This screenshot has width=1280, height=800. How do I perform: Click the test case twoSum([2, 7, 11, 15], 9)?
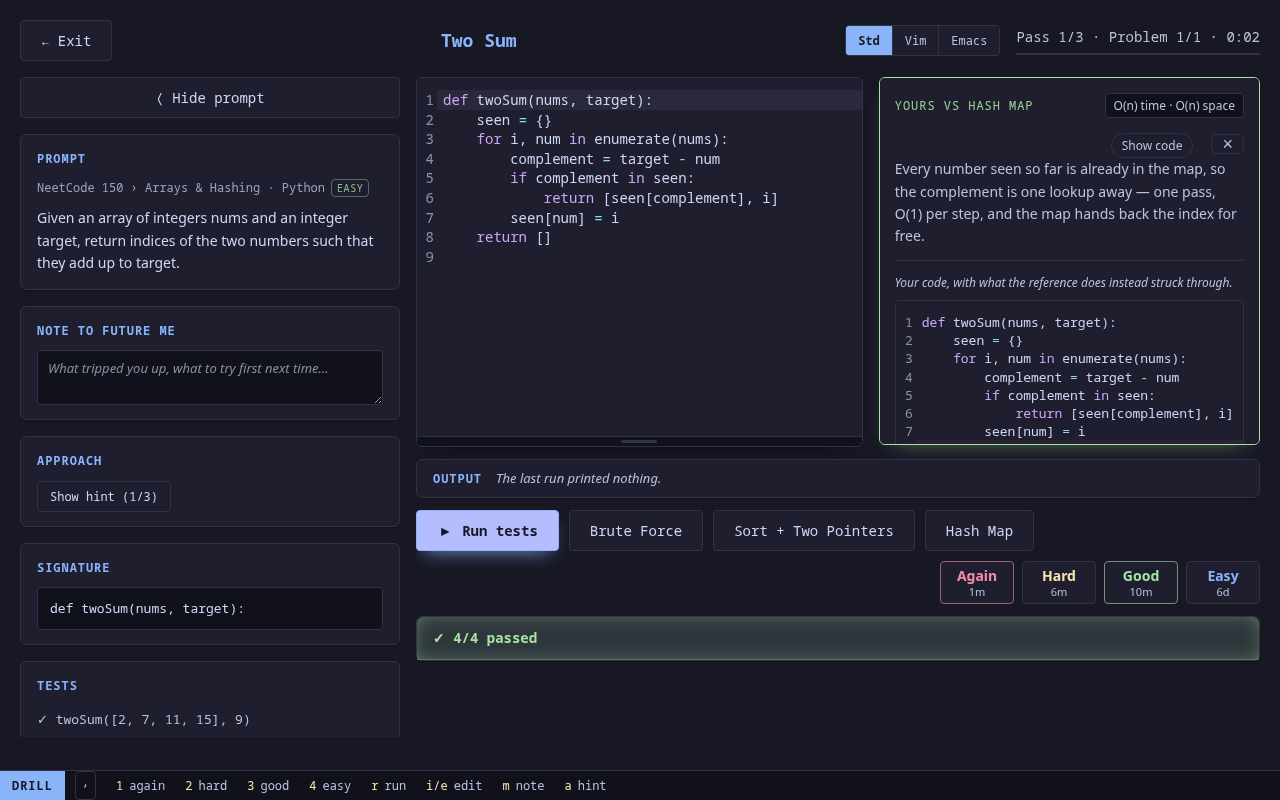153,719
